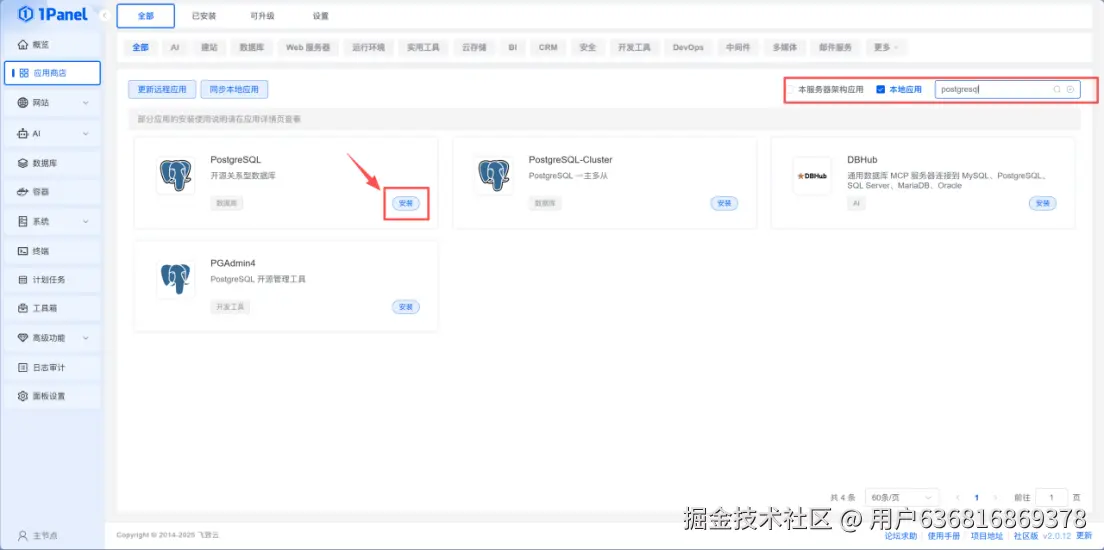The width and height of the screenshot is (1104, 550).
Task: Filter by 邮件服务 mail service category
Action: (x=835, y=47)
